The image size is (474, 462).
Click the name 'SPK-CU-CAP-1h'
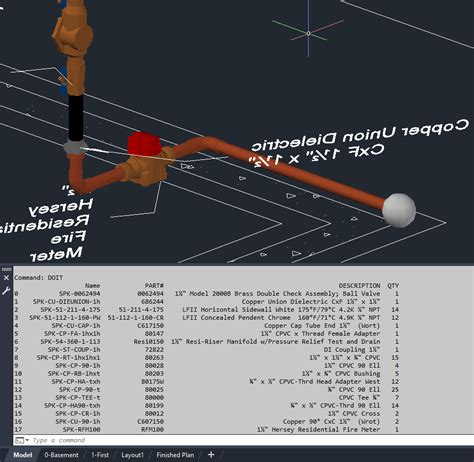click(x=76, y=326)
